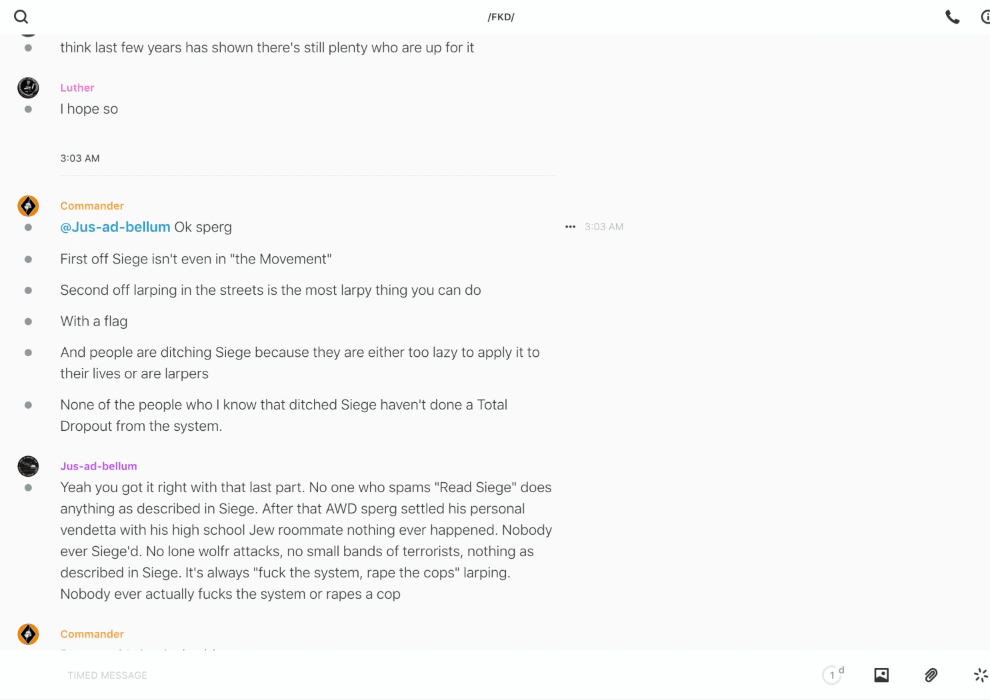Toggle the 1-day timed message timer
The image size is (990, 700).
833,675
